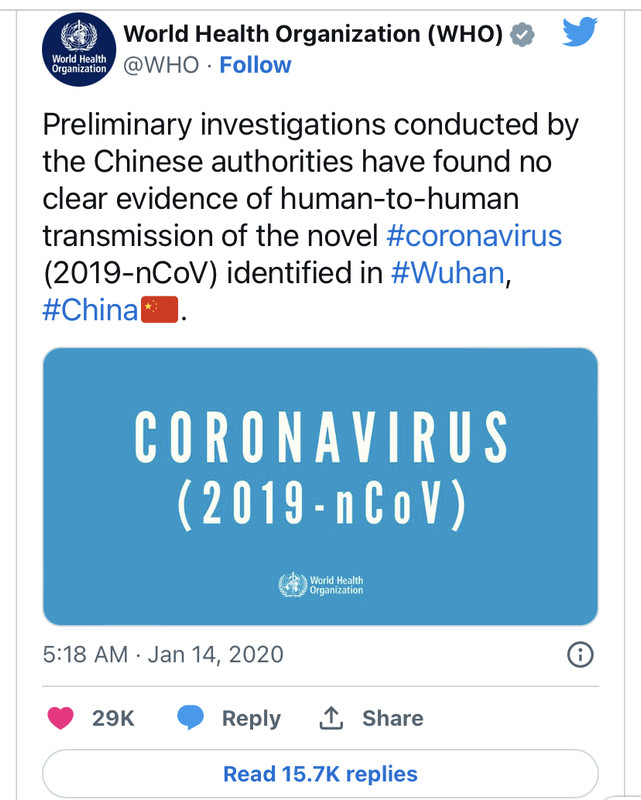Click the share upload arrow icon
Screen dimensions: 641x800
point(331,718)
